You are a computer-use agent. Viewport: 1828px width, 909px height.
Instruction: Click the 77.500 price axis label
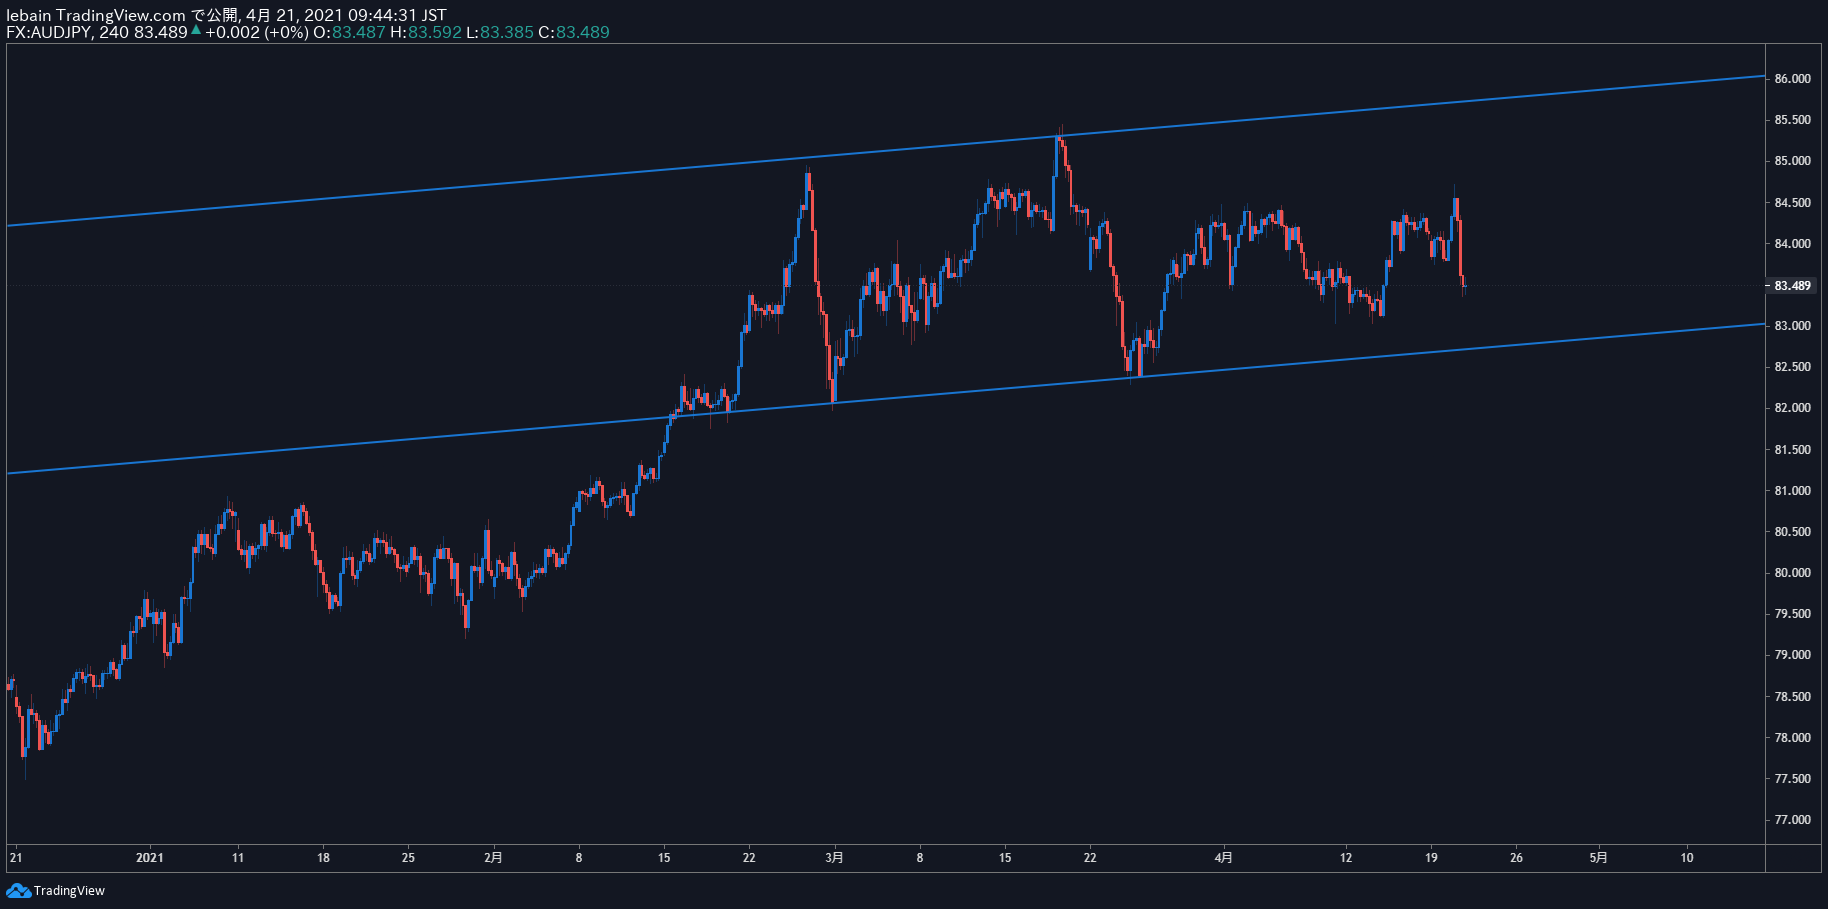pyautogui.click(x=1792, y=778)
